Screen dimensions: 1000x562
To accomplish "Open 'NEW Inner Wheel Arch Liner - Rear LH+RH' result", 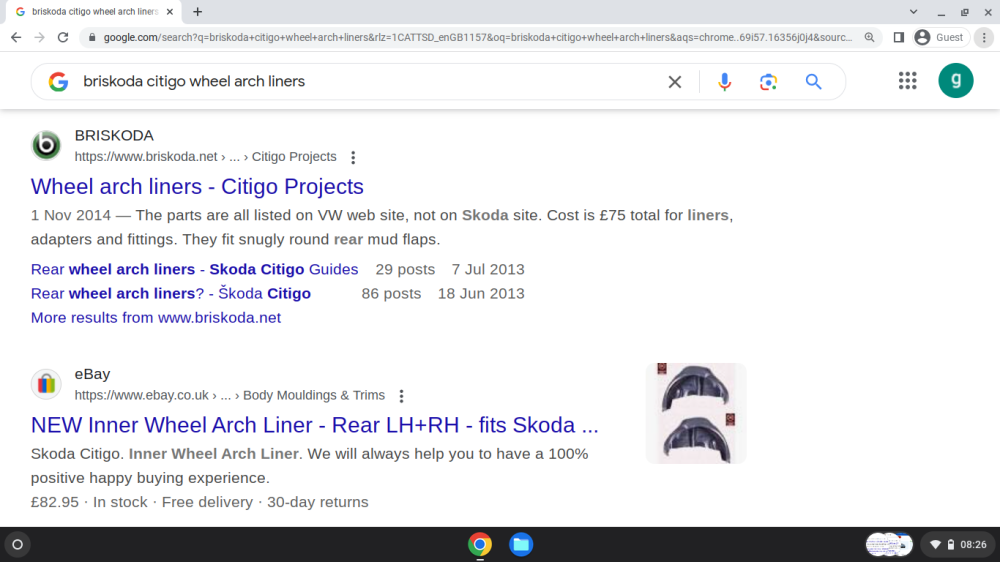I will (x=314, y=425).
